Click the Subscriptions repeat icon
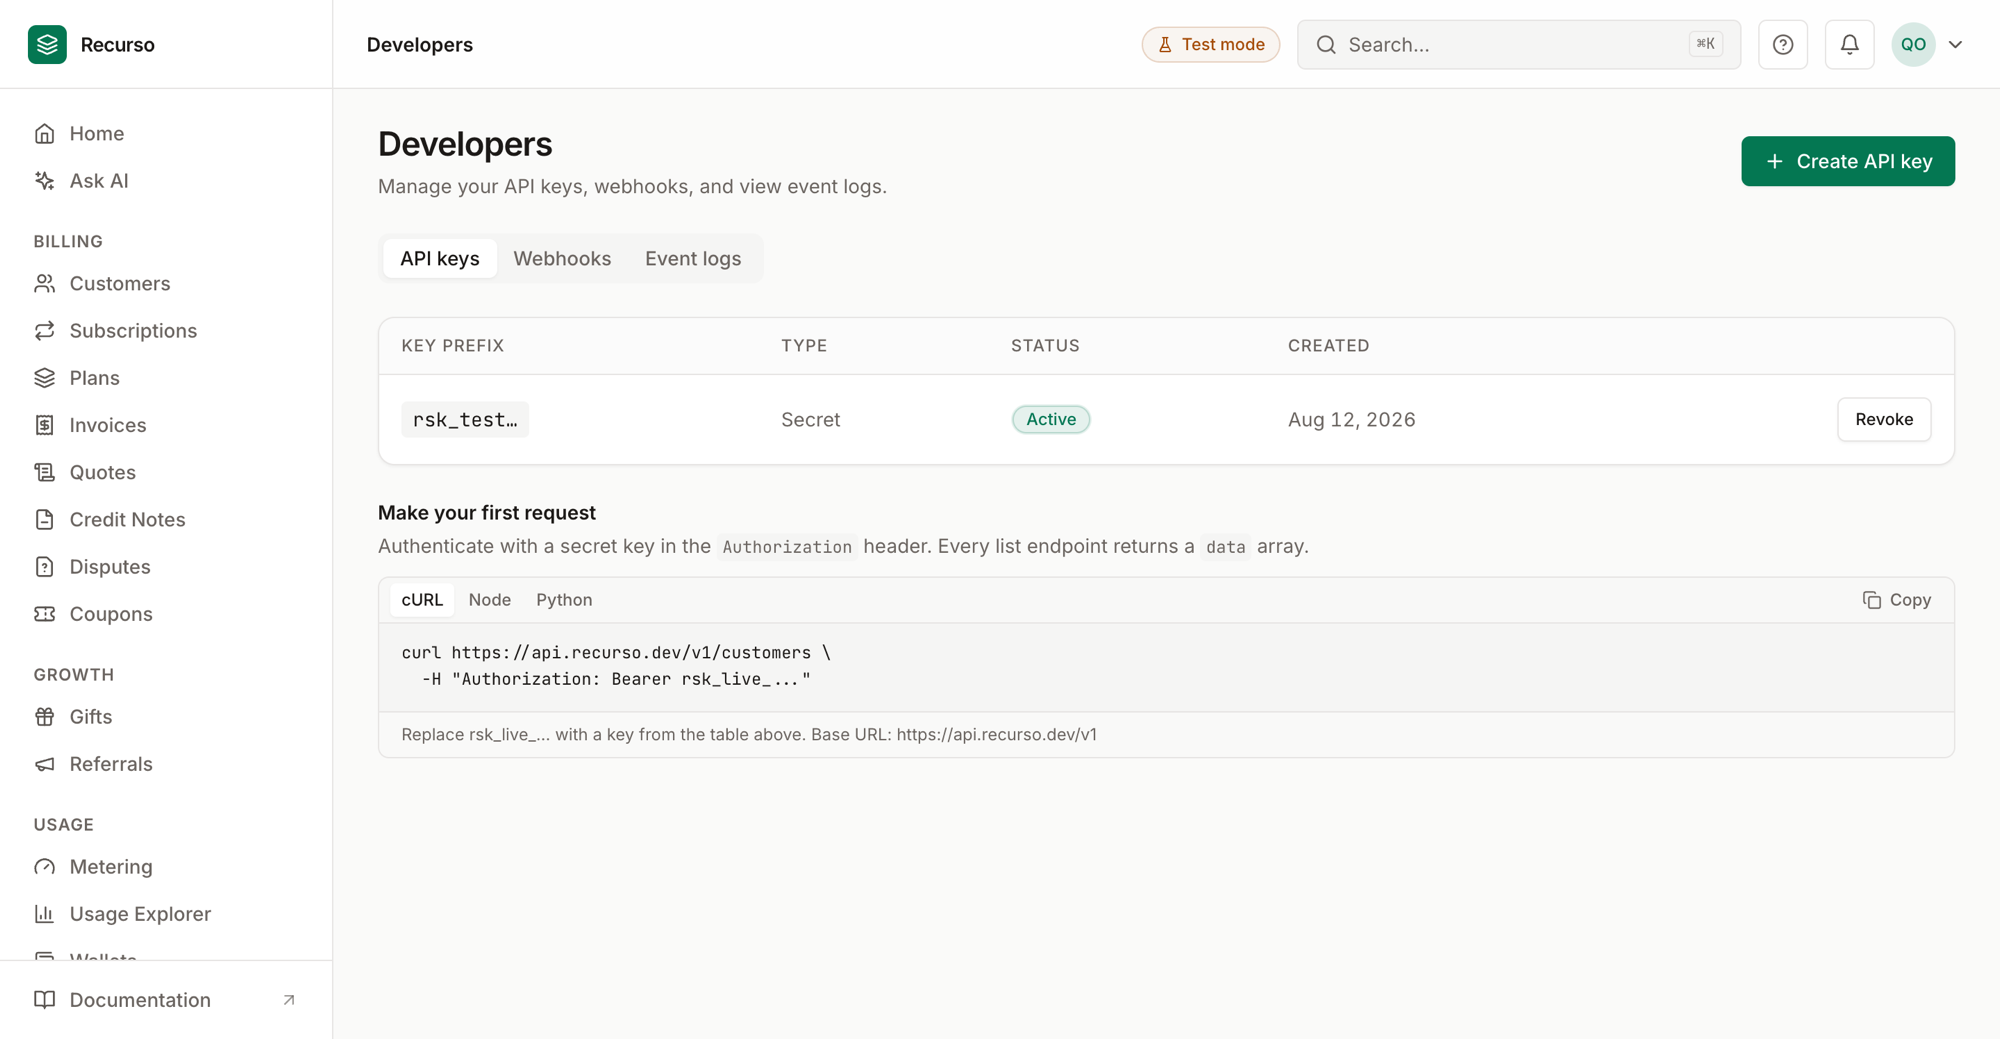Image resolution: width=2000 pixels, height=1039 pixels. pos(44,331)
